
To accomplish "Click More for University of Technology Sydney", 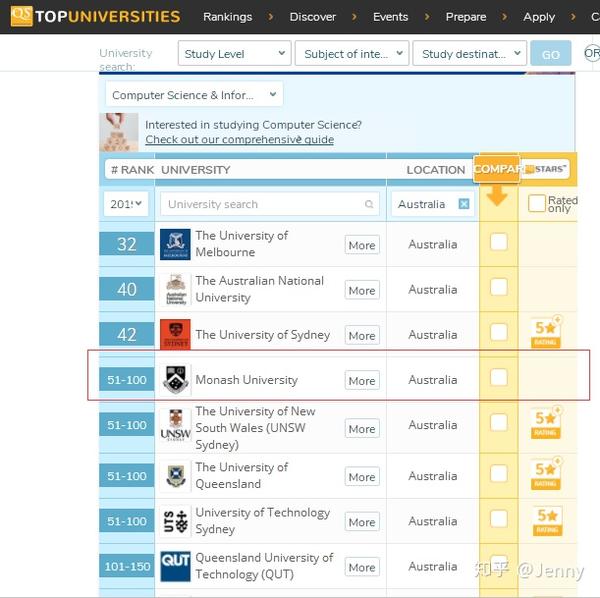I will point(362,522).
